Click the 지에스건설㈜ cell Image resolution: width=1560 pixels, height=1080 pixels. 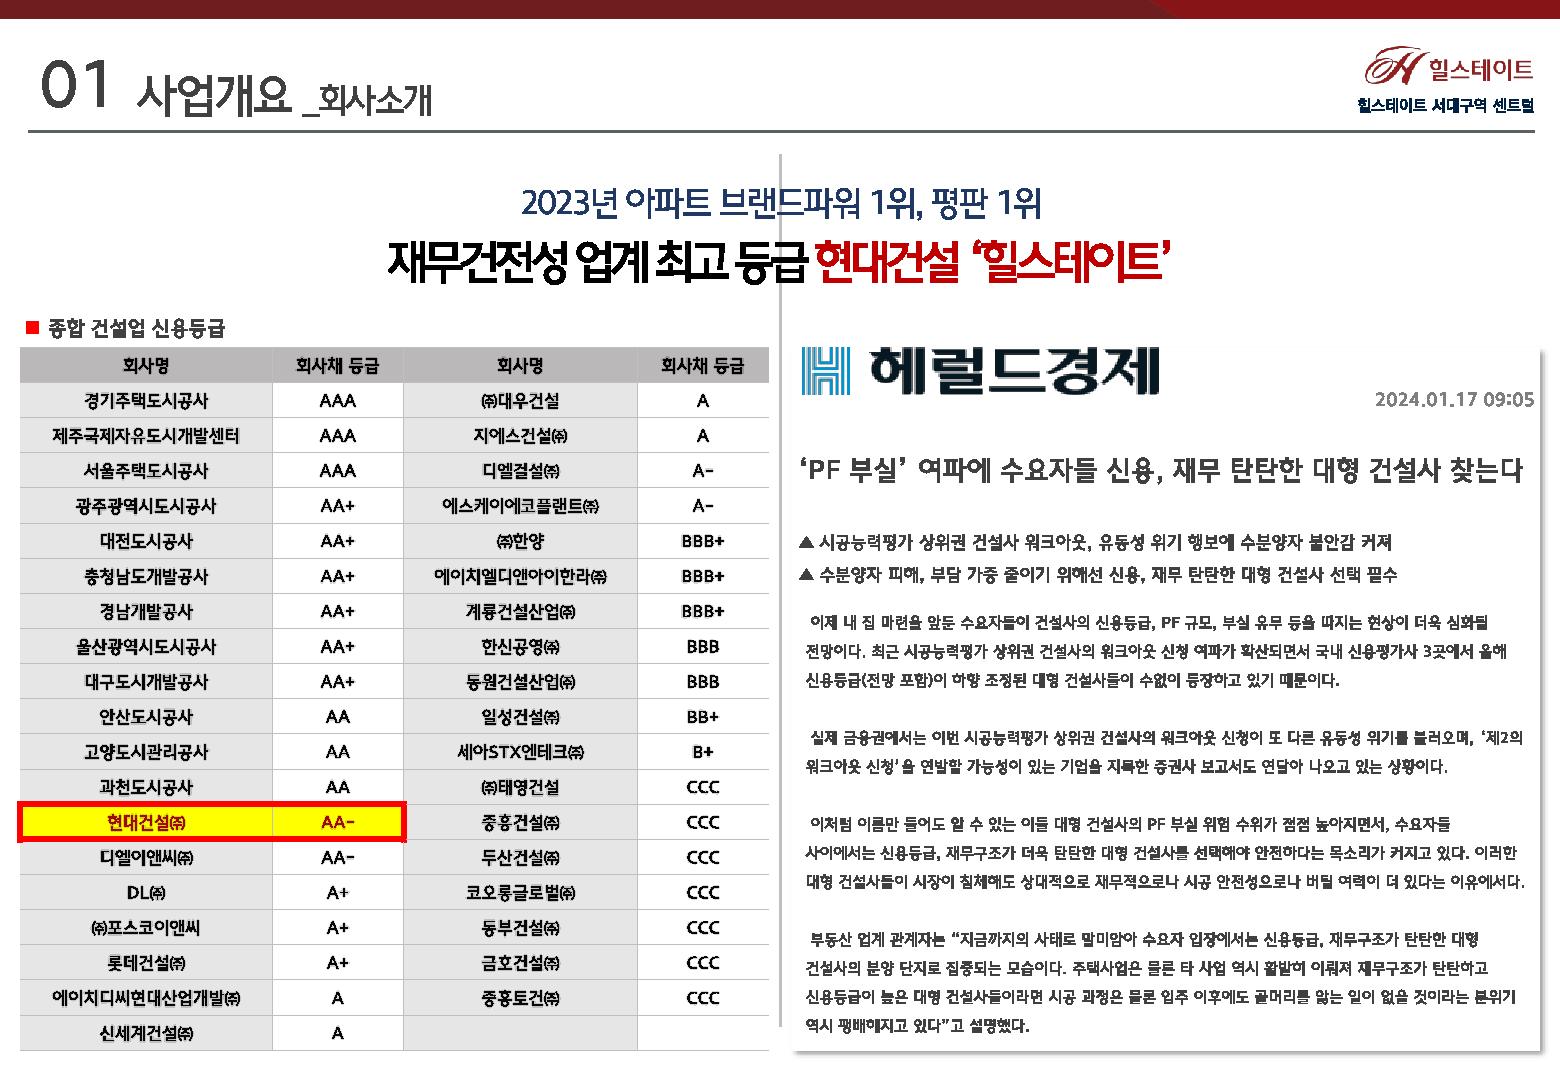[520, 436]
